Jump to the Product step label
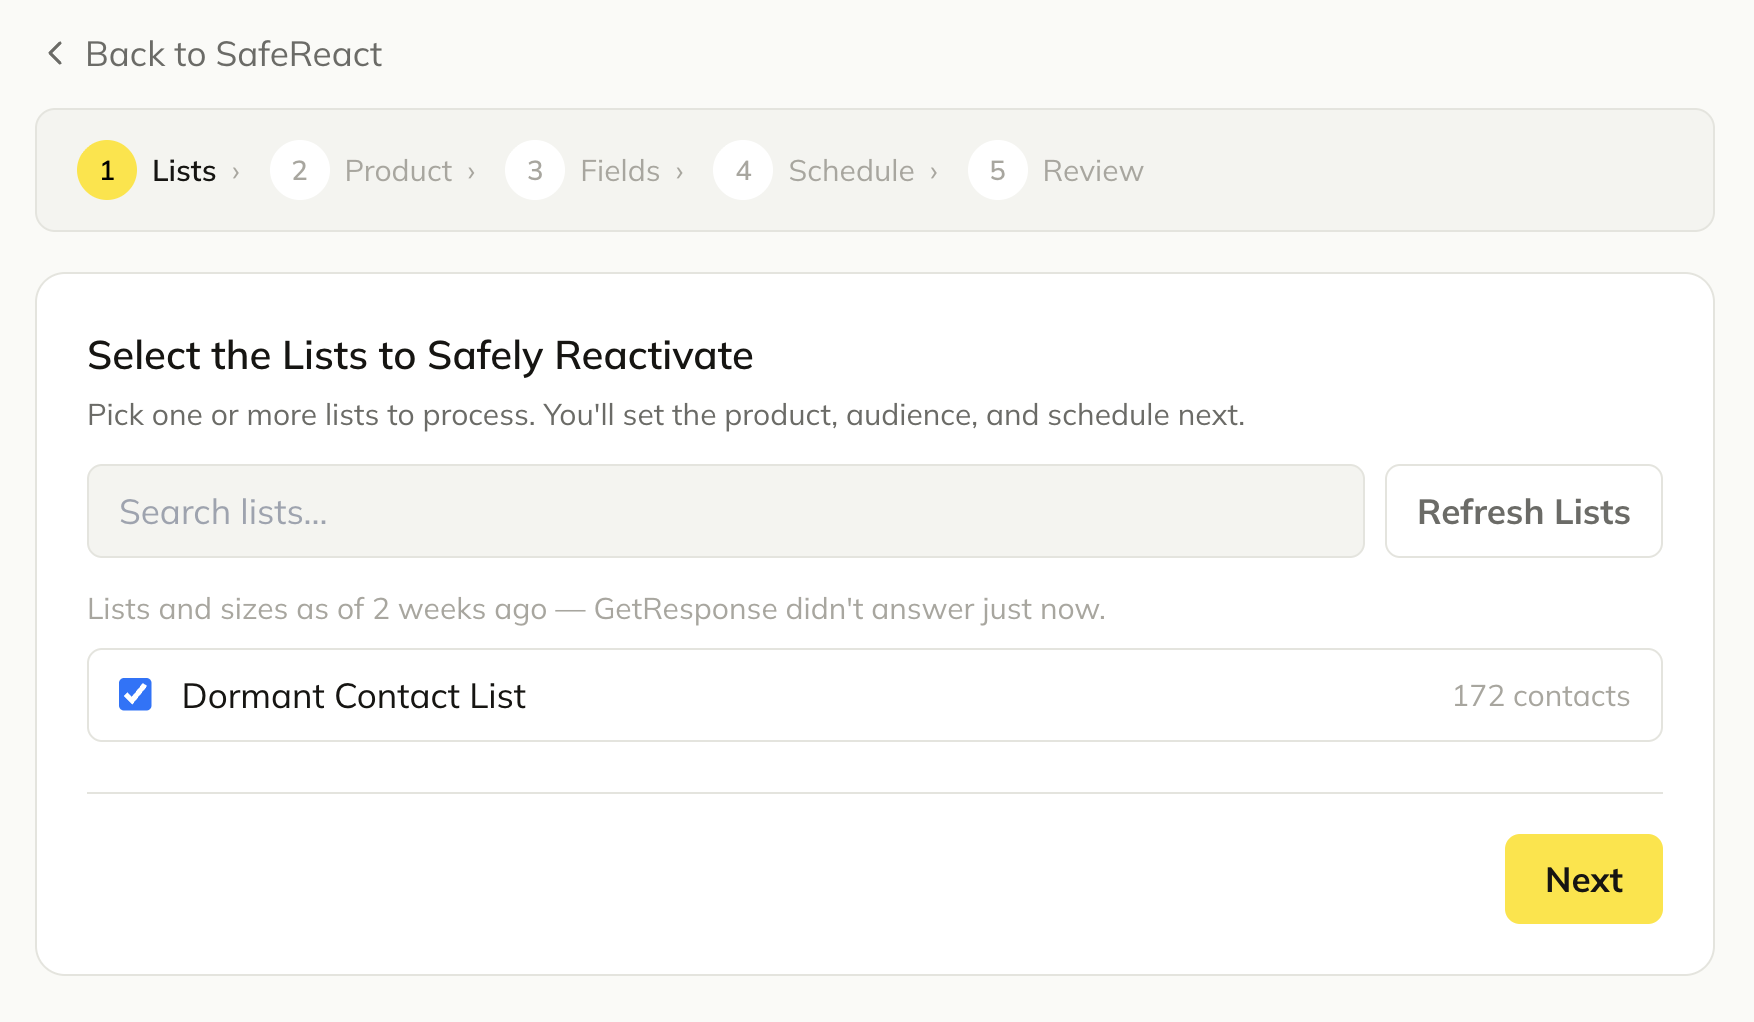Viewport: 1754px width, 1022px height. (398, 171)
